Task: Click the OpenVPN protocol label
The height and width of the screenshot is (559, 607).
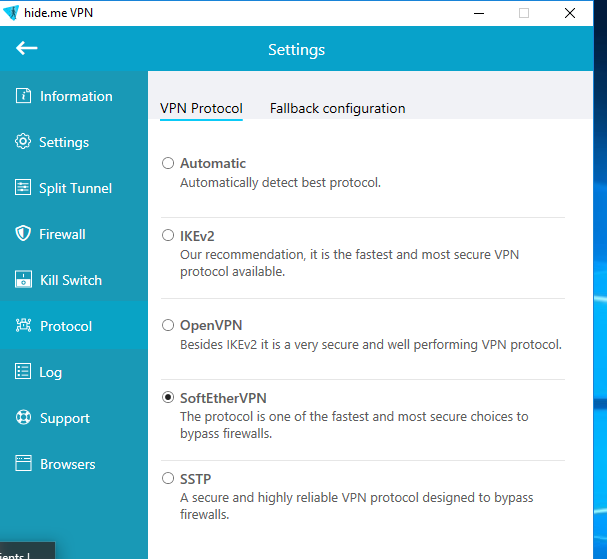Action: pyautogui.click(x=211, y=326)
